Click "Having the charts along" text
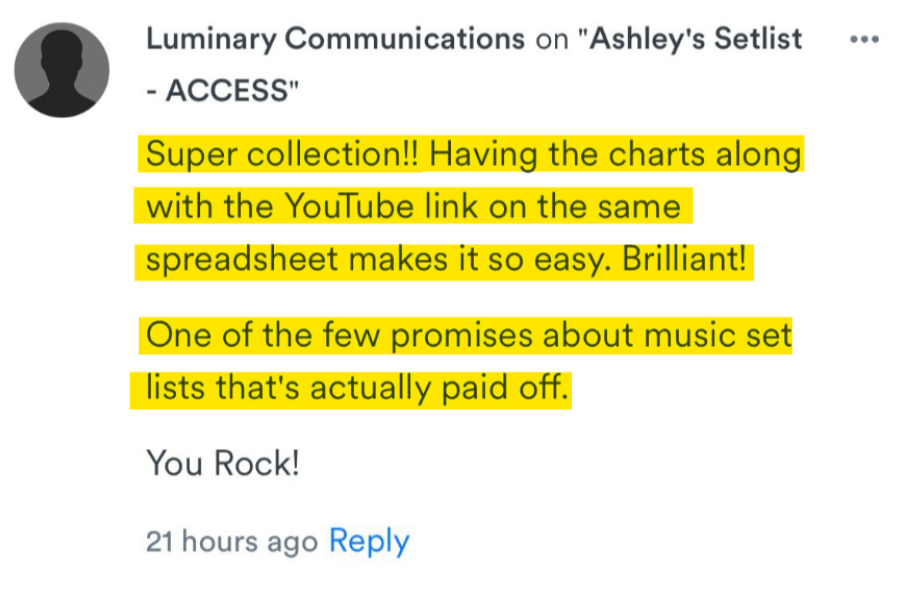912x591 pixels. (x=616, y=156)
